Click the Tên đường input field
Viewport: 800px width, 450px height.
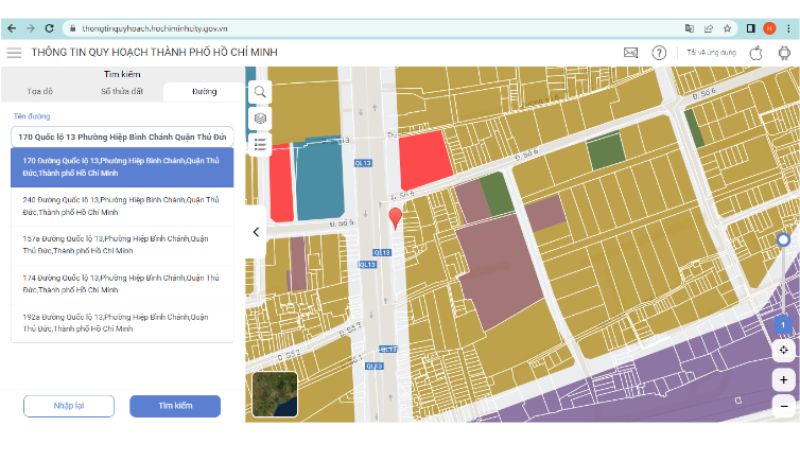pyautogui.click(x=122, y=137)
